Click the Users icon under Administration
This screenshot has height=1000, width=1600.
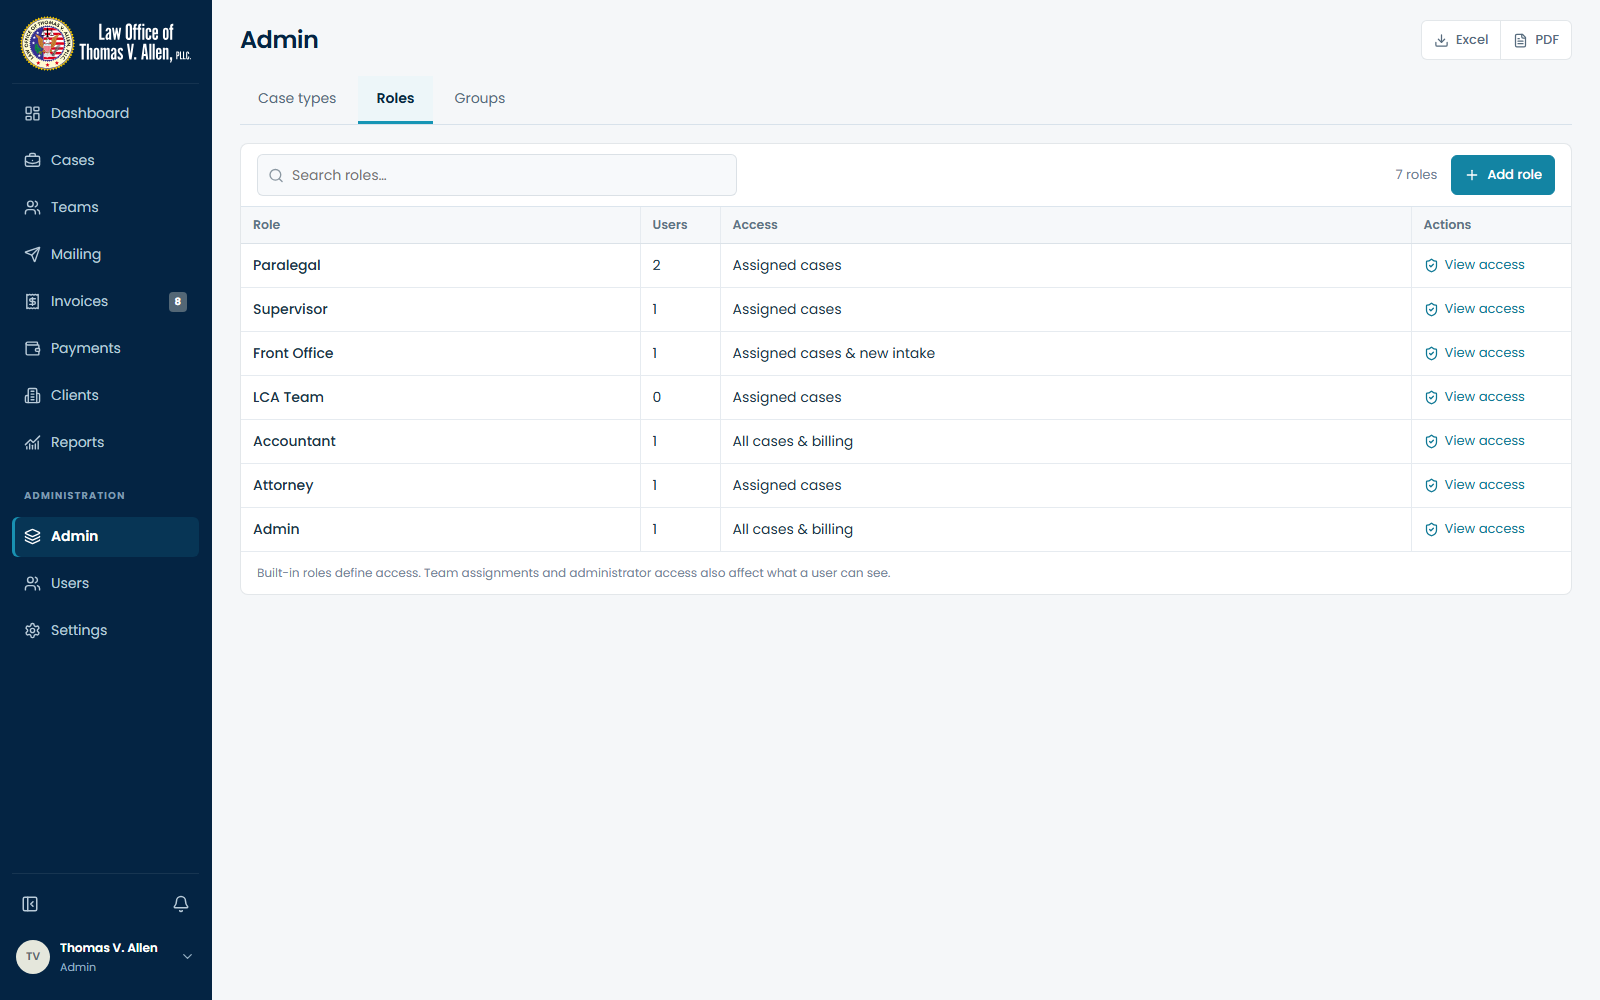coord(32,583)
